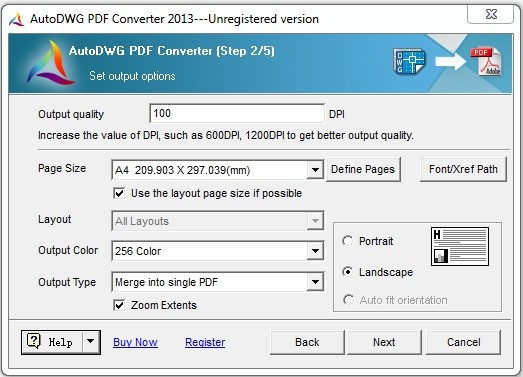Image resolution: width=523 pixels, height=377 pixels.
Task: Click the AutoDWG logo in the title bar
Action: click(x=16, y=19)
